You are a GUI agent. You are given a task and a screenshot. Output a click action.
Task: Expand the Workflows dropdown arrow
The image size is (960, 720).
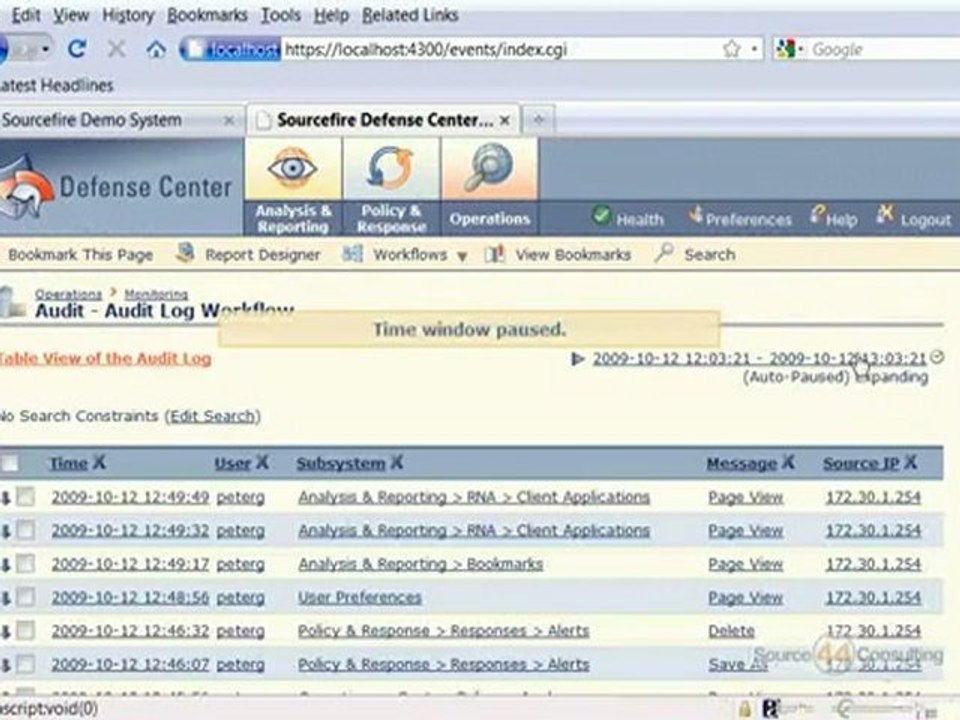[462, 257]
